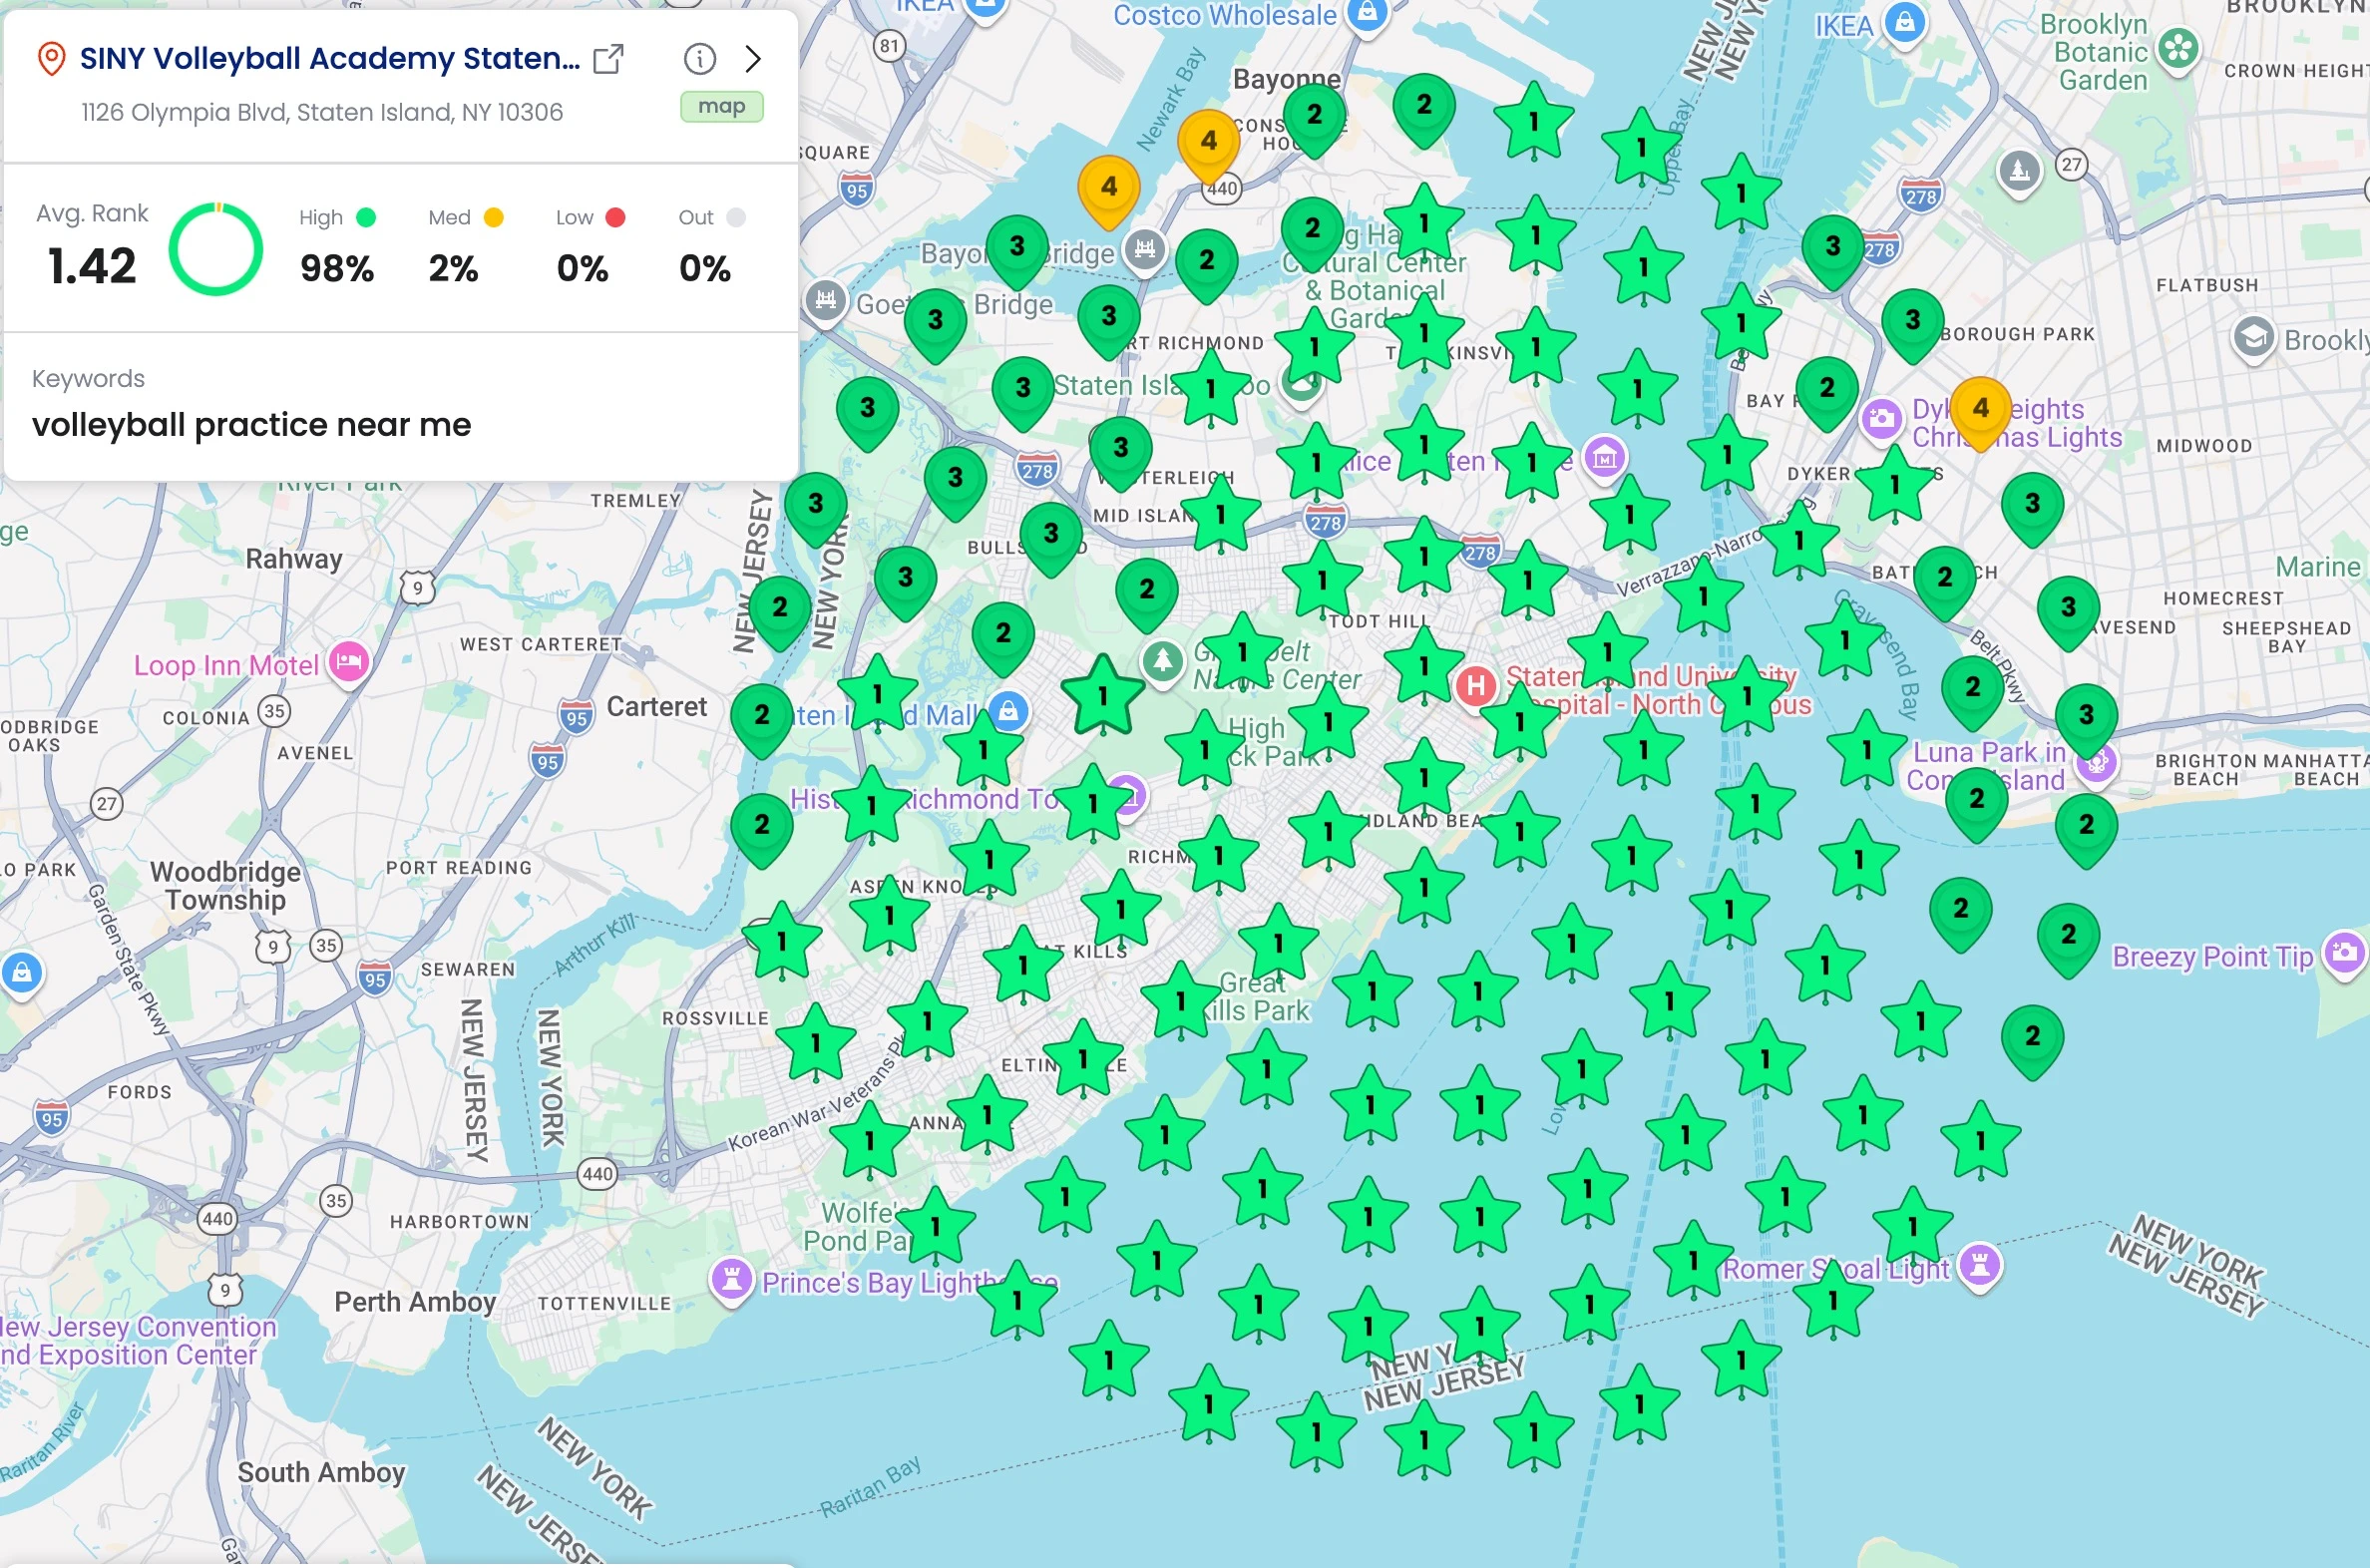The width and height of the screenshot is (2370, 1568).
Task: Click the Costco Wholesale shopping icon
Action: (x=1367, y=14)
